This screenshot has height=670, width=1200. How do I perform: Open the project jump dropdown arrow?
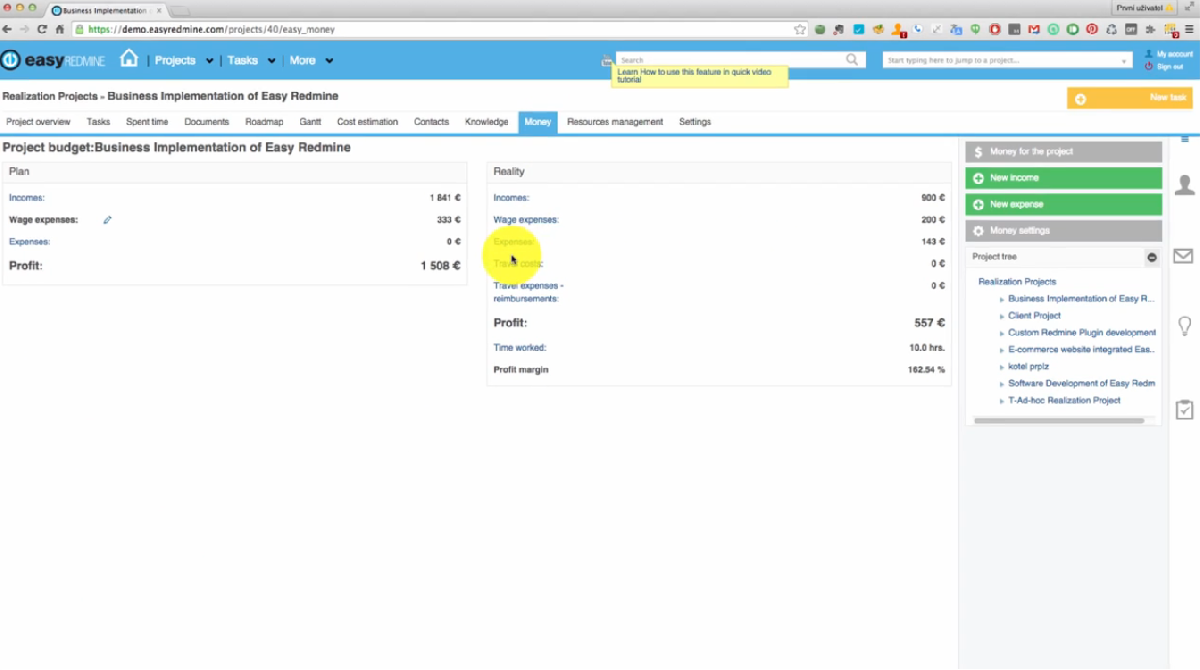click(x=1125, y=61)
